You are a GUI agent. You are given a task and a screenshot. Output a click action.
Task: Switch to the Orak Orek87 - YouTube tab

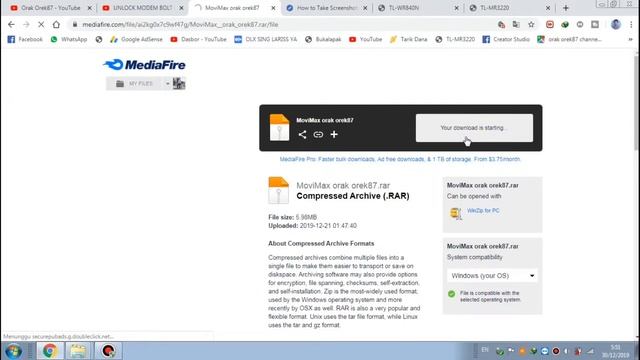(51, 8)
